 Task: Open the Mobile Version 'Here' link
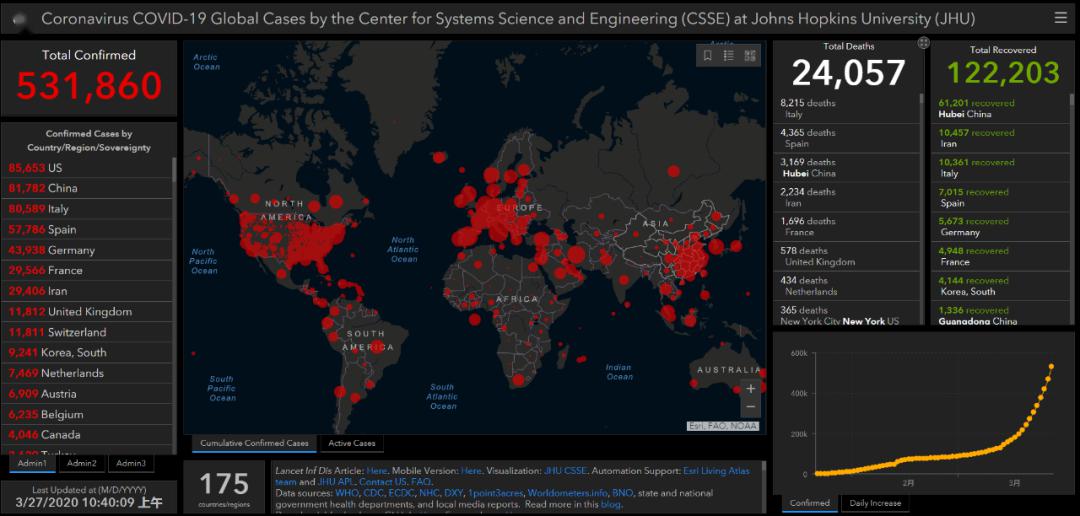click(x=471, y=471)
